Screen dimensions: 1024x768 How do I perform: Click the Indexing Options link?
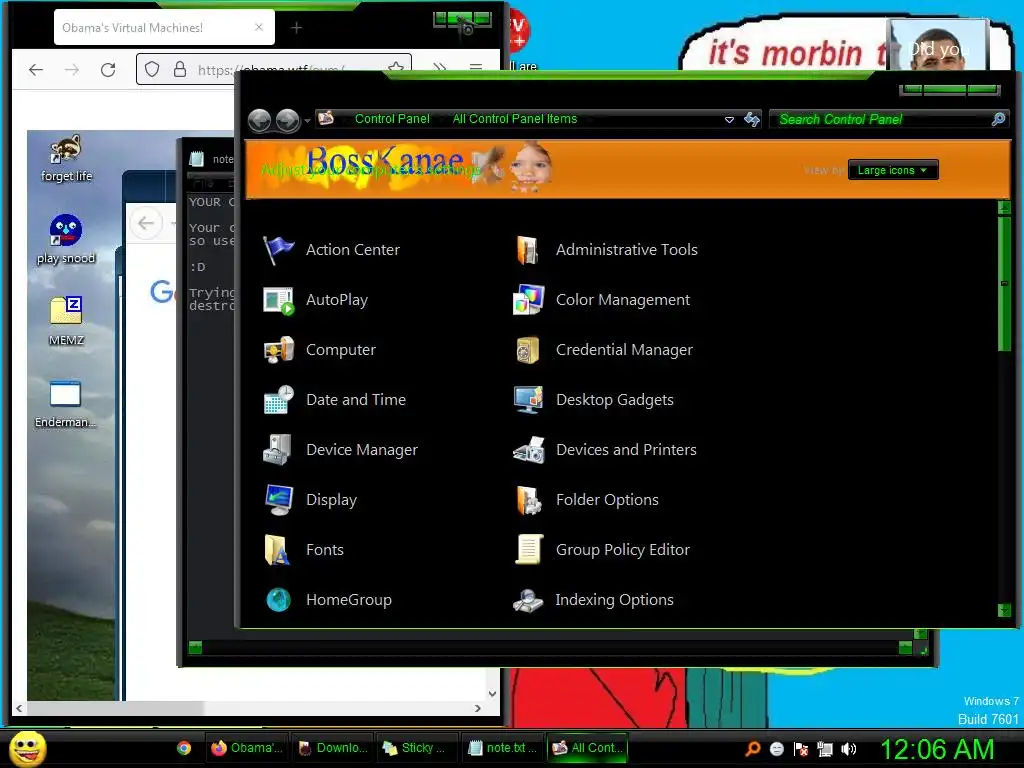tap(615, 600)
